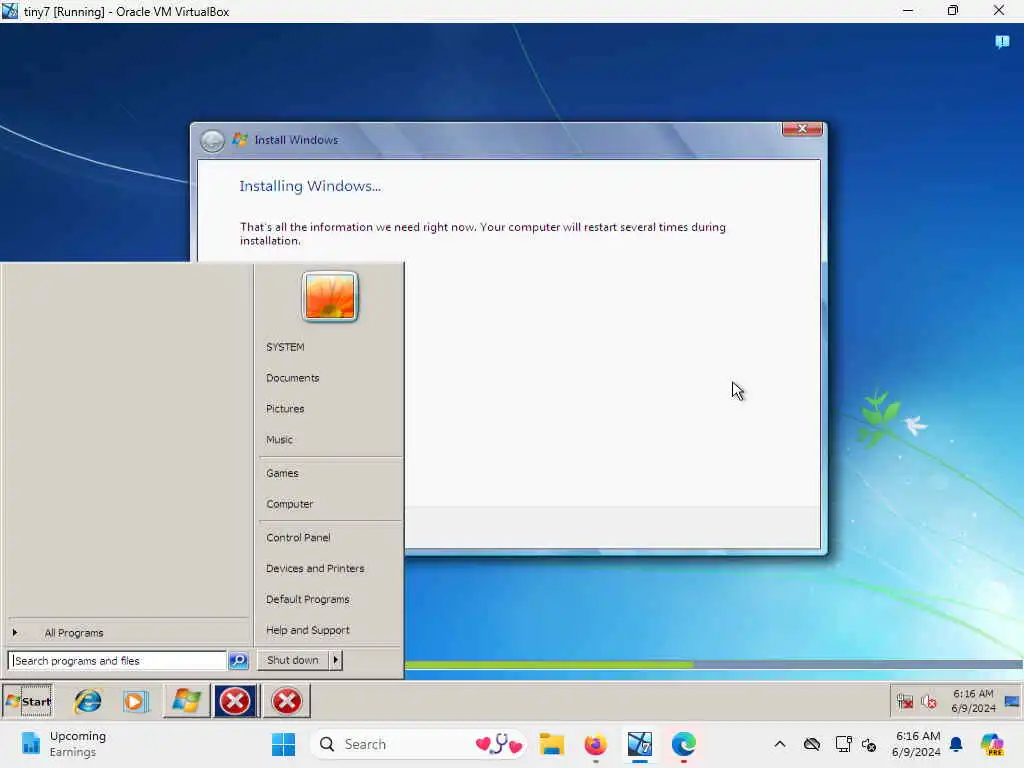
Task: Focus the Search programs and files box
Action: pos(118,660)
